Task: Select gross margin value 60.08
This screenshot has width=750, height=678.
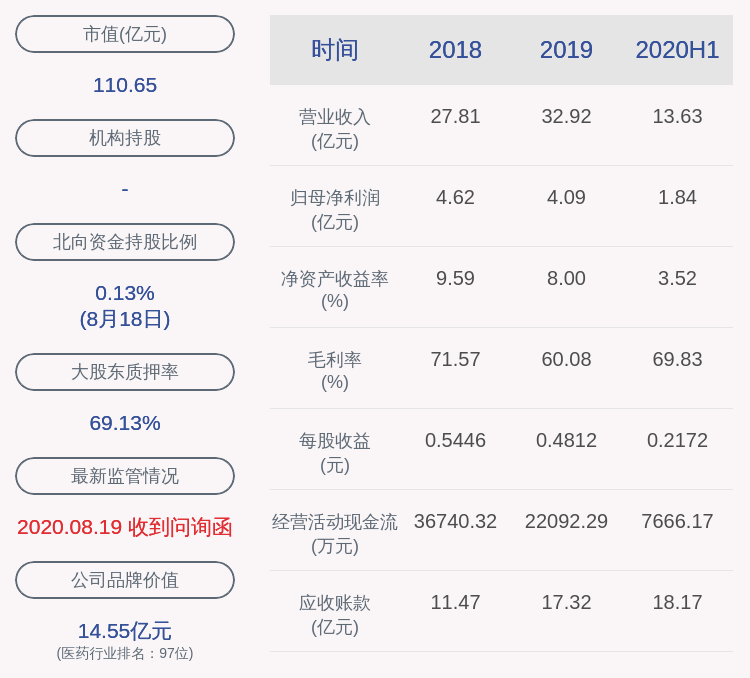Action: [566, 359]
